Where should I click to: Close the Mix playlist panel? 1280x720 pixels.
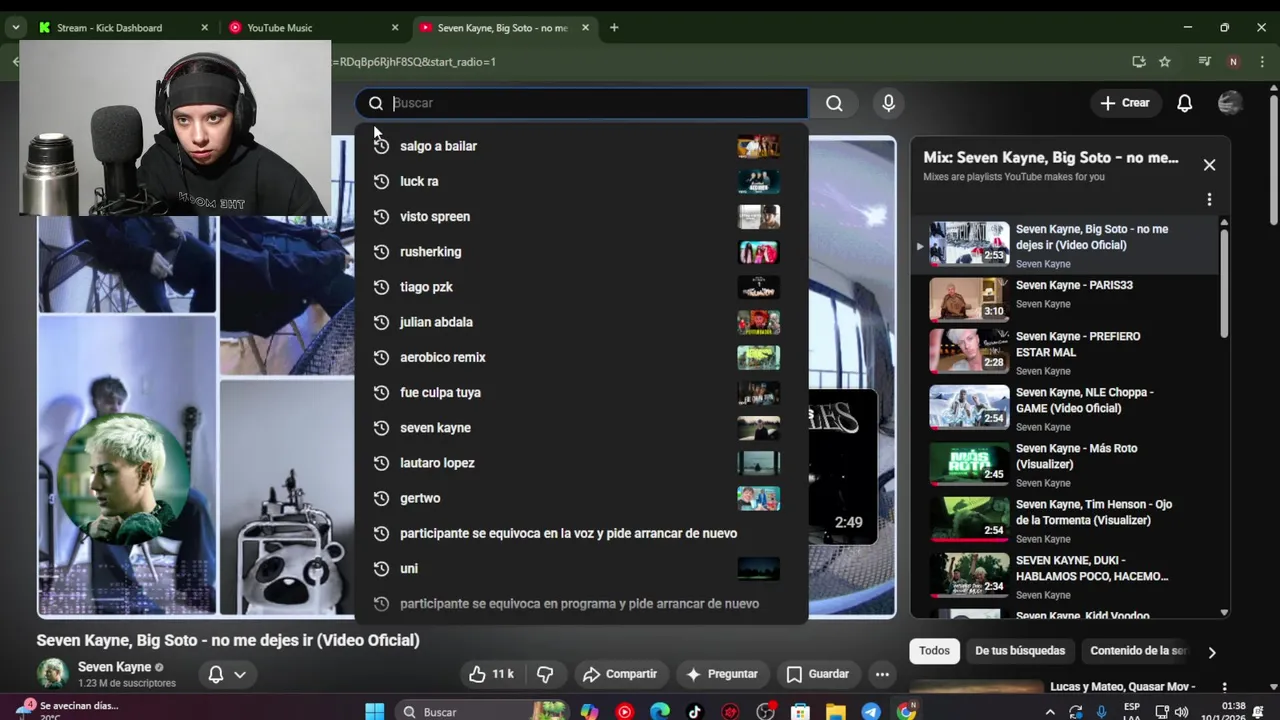tap(1209, 165)
